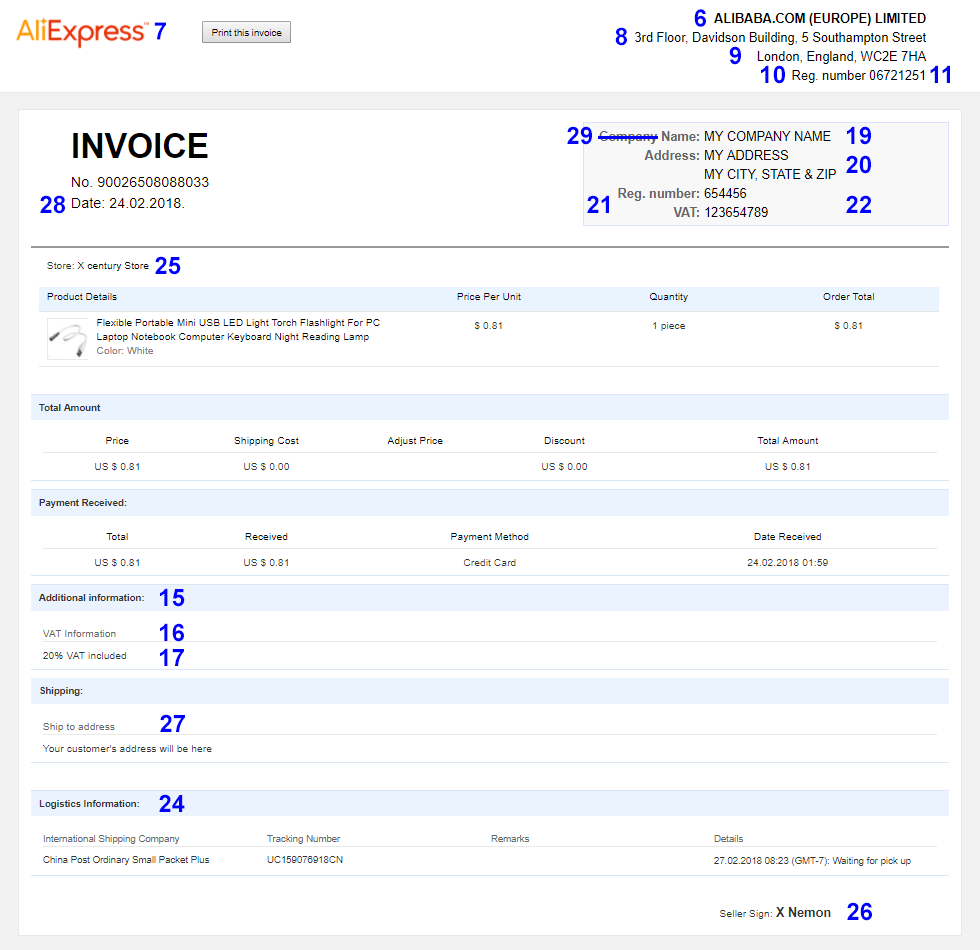Click the 20% VAT included text
980x950 pixels.
tap(84, 656)
